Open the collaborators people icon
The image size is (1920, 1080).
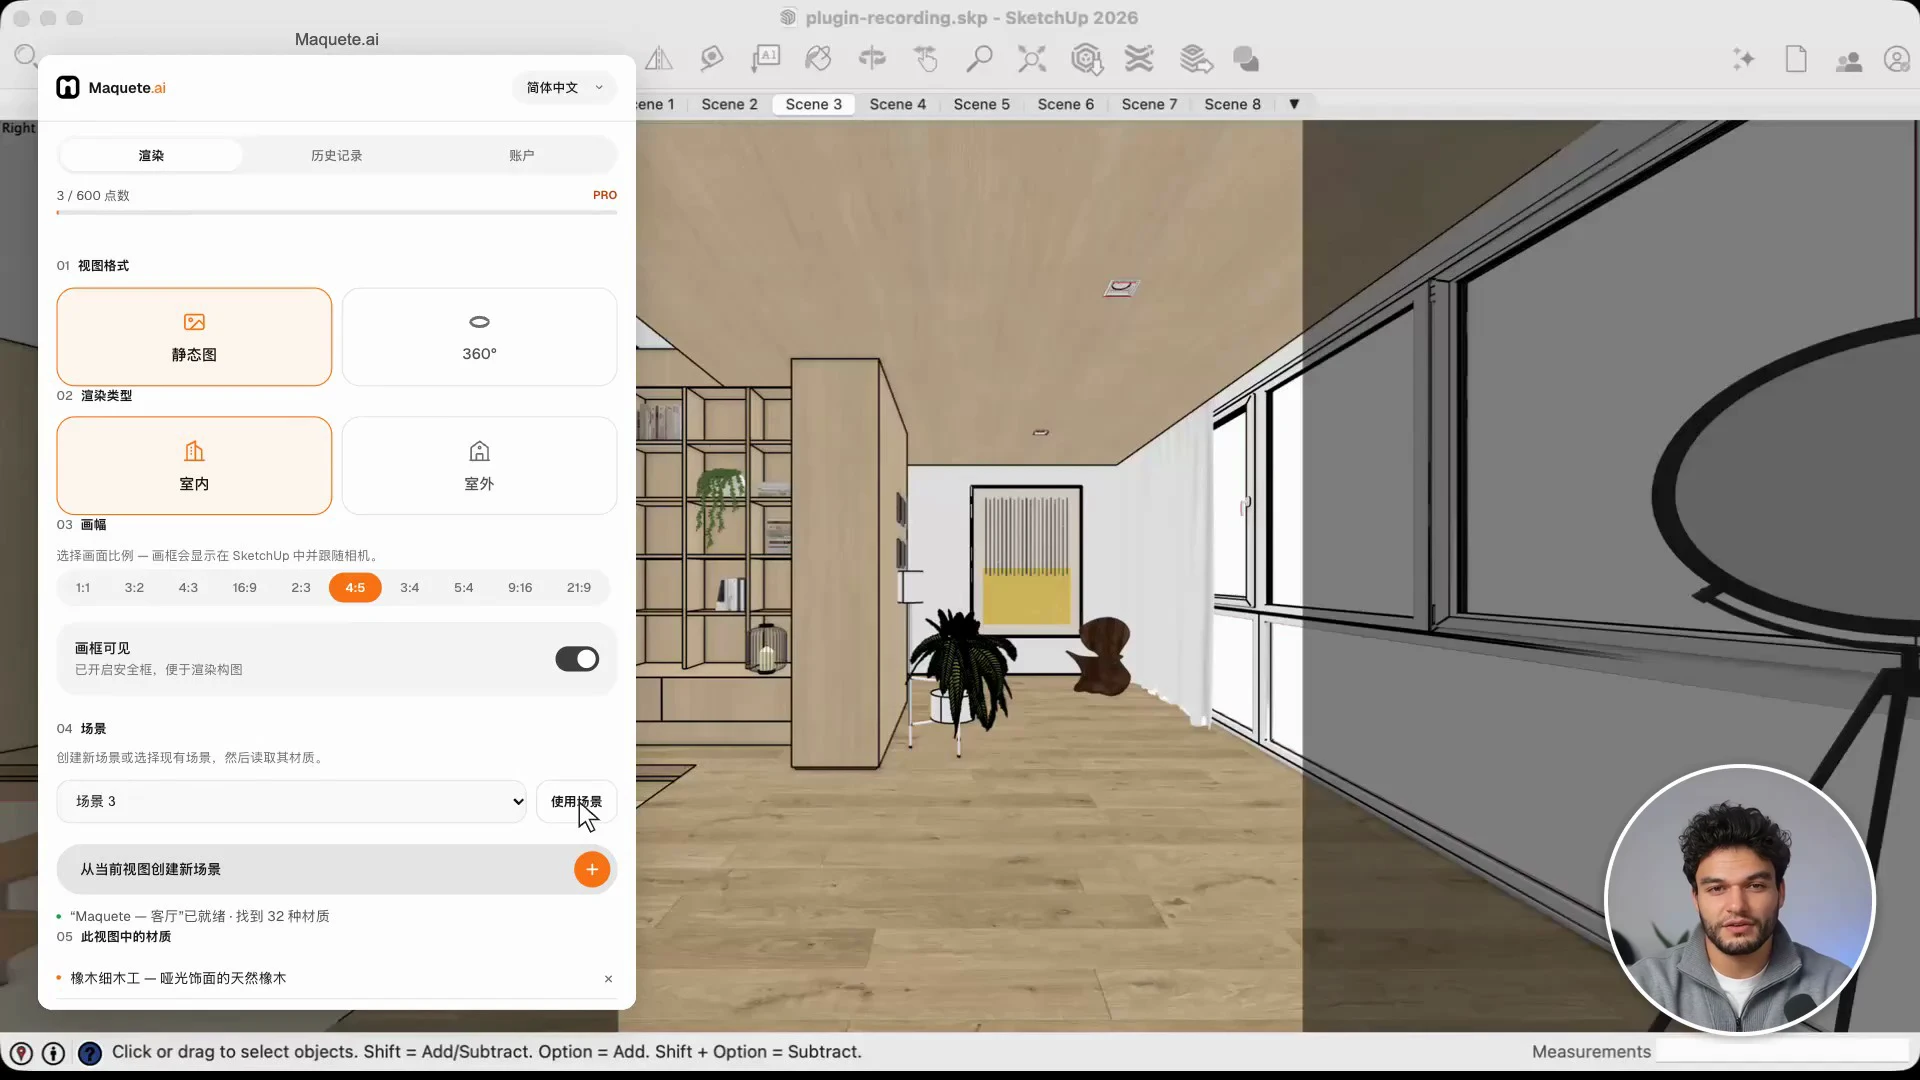click(1849, 61)
